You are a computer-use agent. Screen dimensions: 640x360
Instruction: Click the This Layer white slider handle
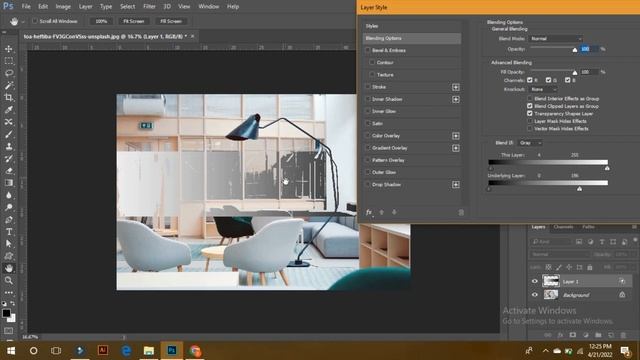point(607,168)
